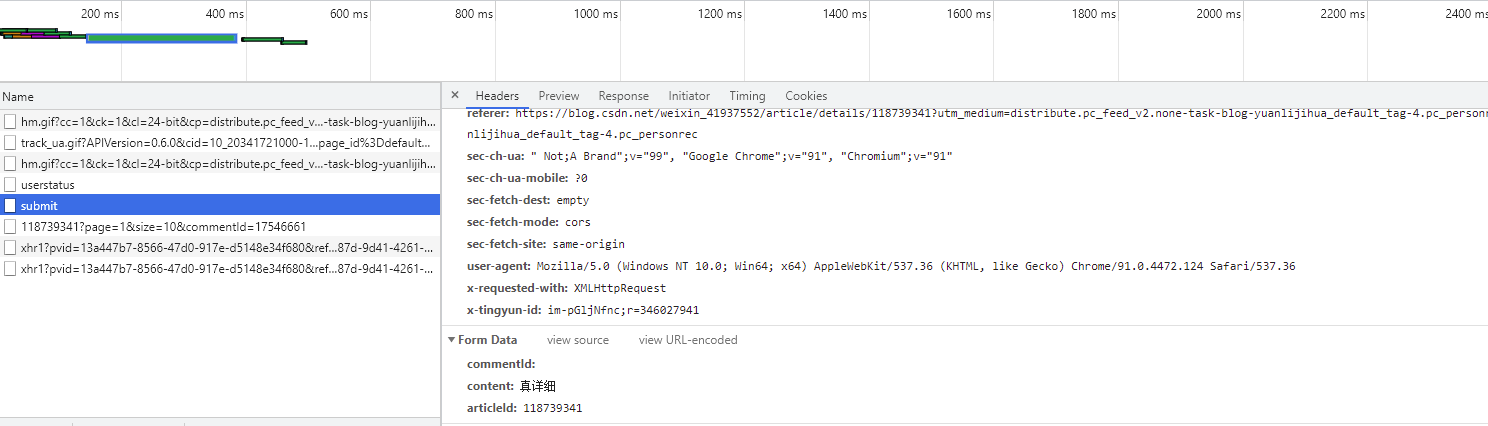This screenshot has width=1488, height=426.
Task: Select the first xhr1?pvid request entry
Action: (226, 248)
